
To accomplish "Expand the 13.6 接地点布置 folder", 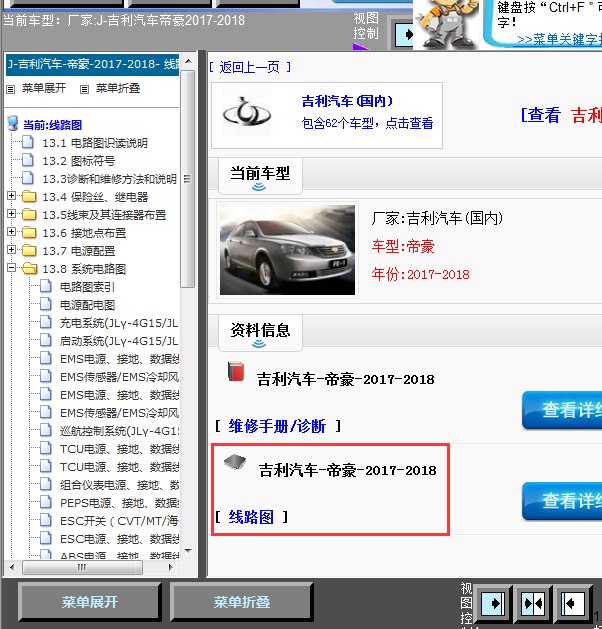I will point(12,232).
